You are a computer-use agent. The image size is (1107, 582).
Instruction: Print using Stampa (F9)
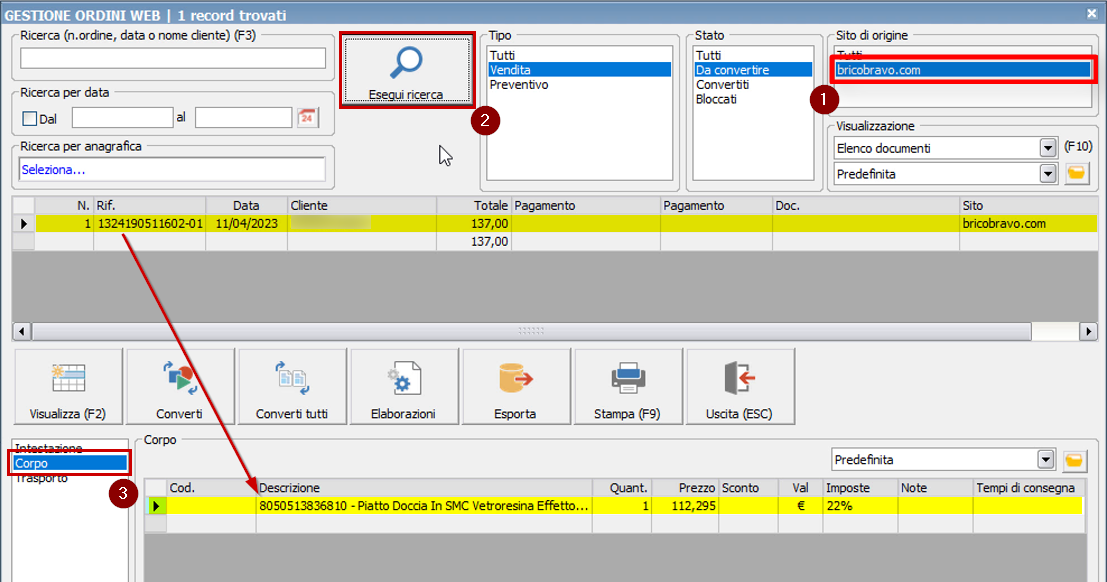point(628,386)
